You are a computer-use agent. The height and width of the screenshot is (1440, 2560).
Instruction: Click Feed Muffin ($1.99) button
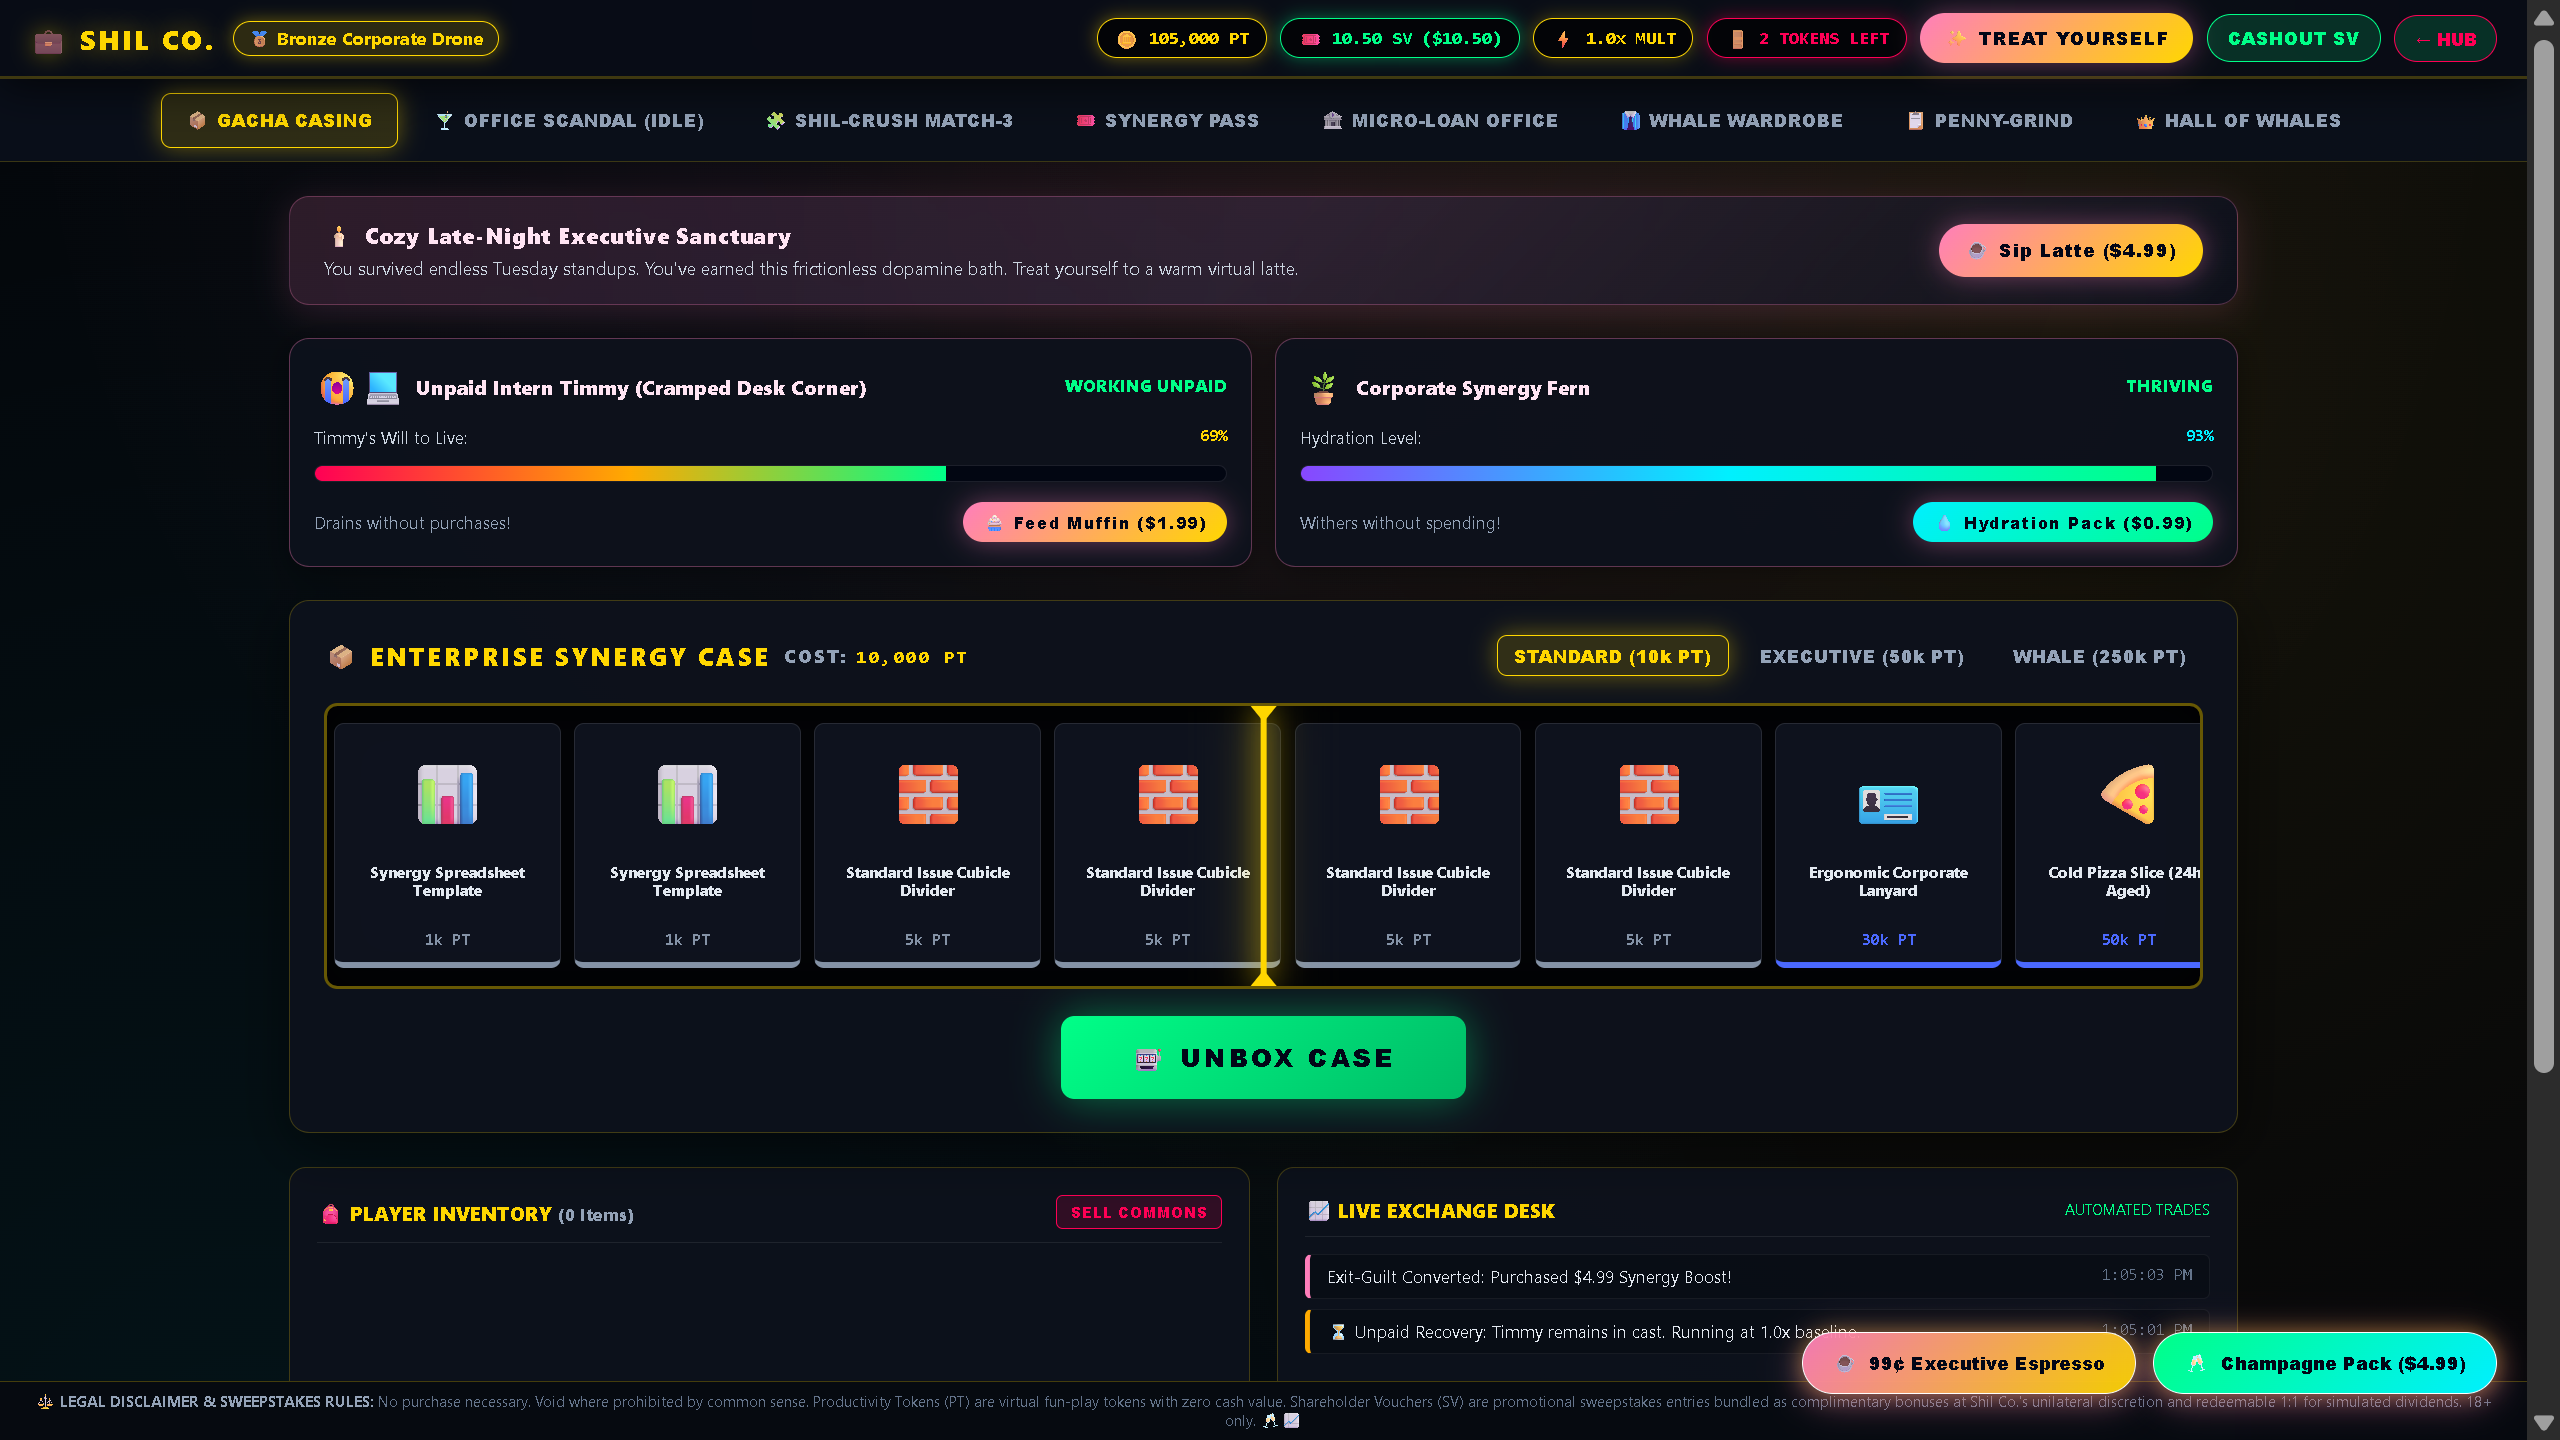click(1095, 522)
